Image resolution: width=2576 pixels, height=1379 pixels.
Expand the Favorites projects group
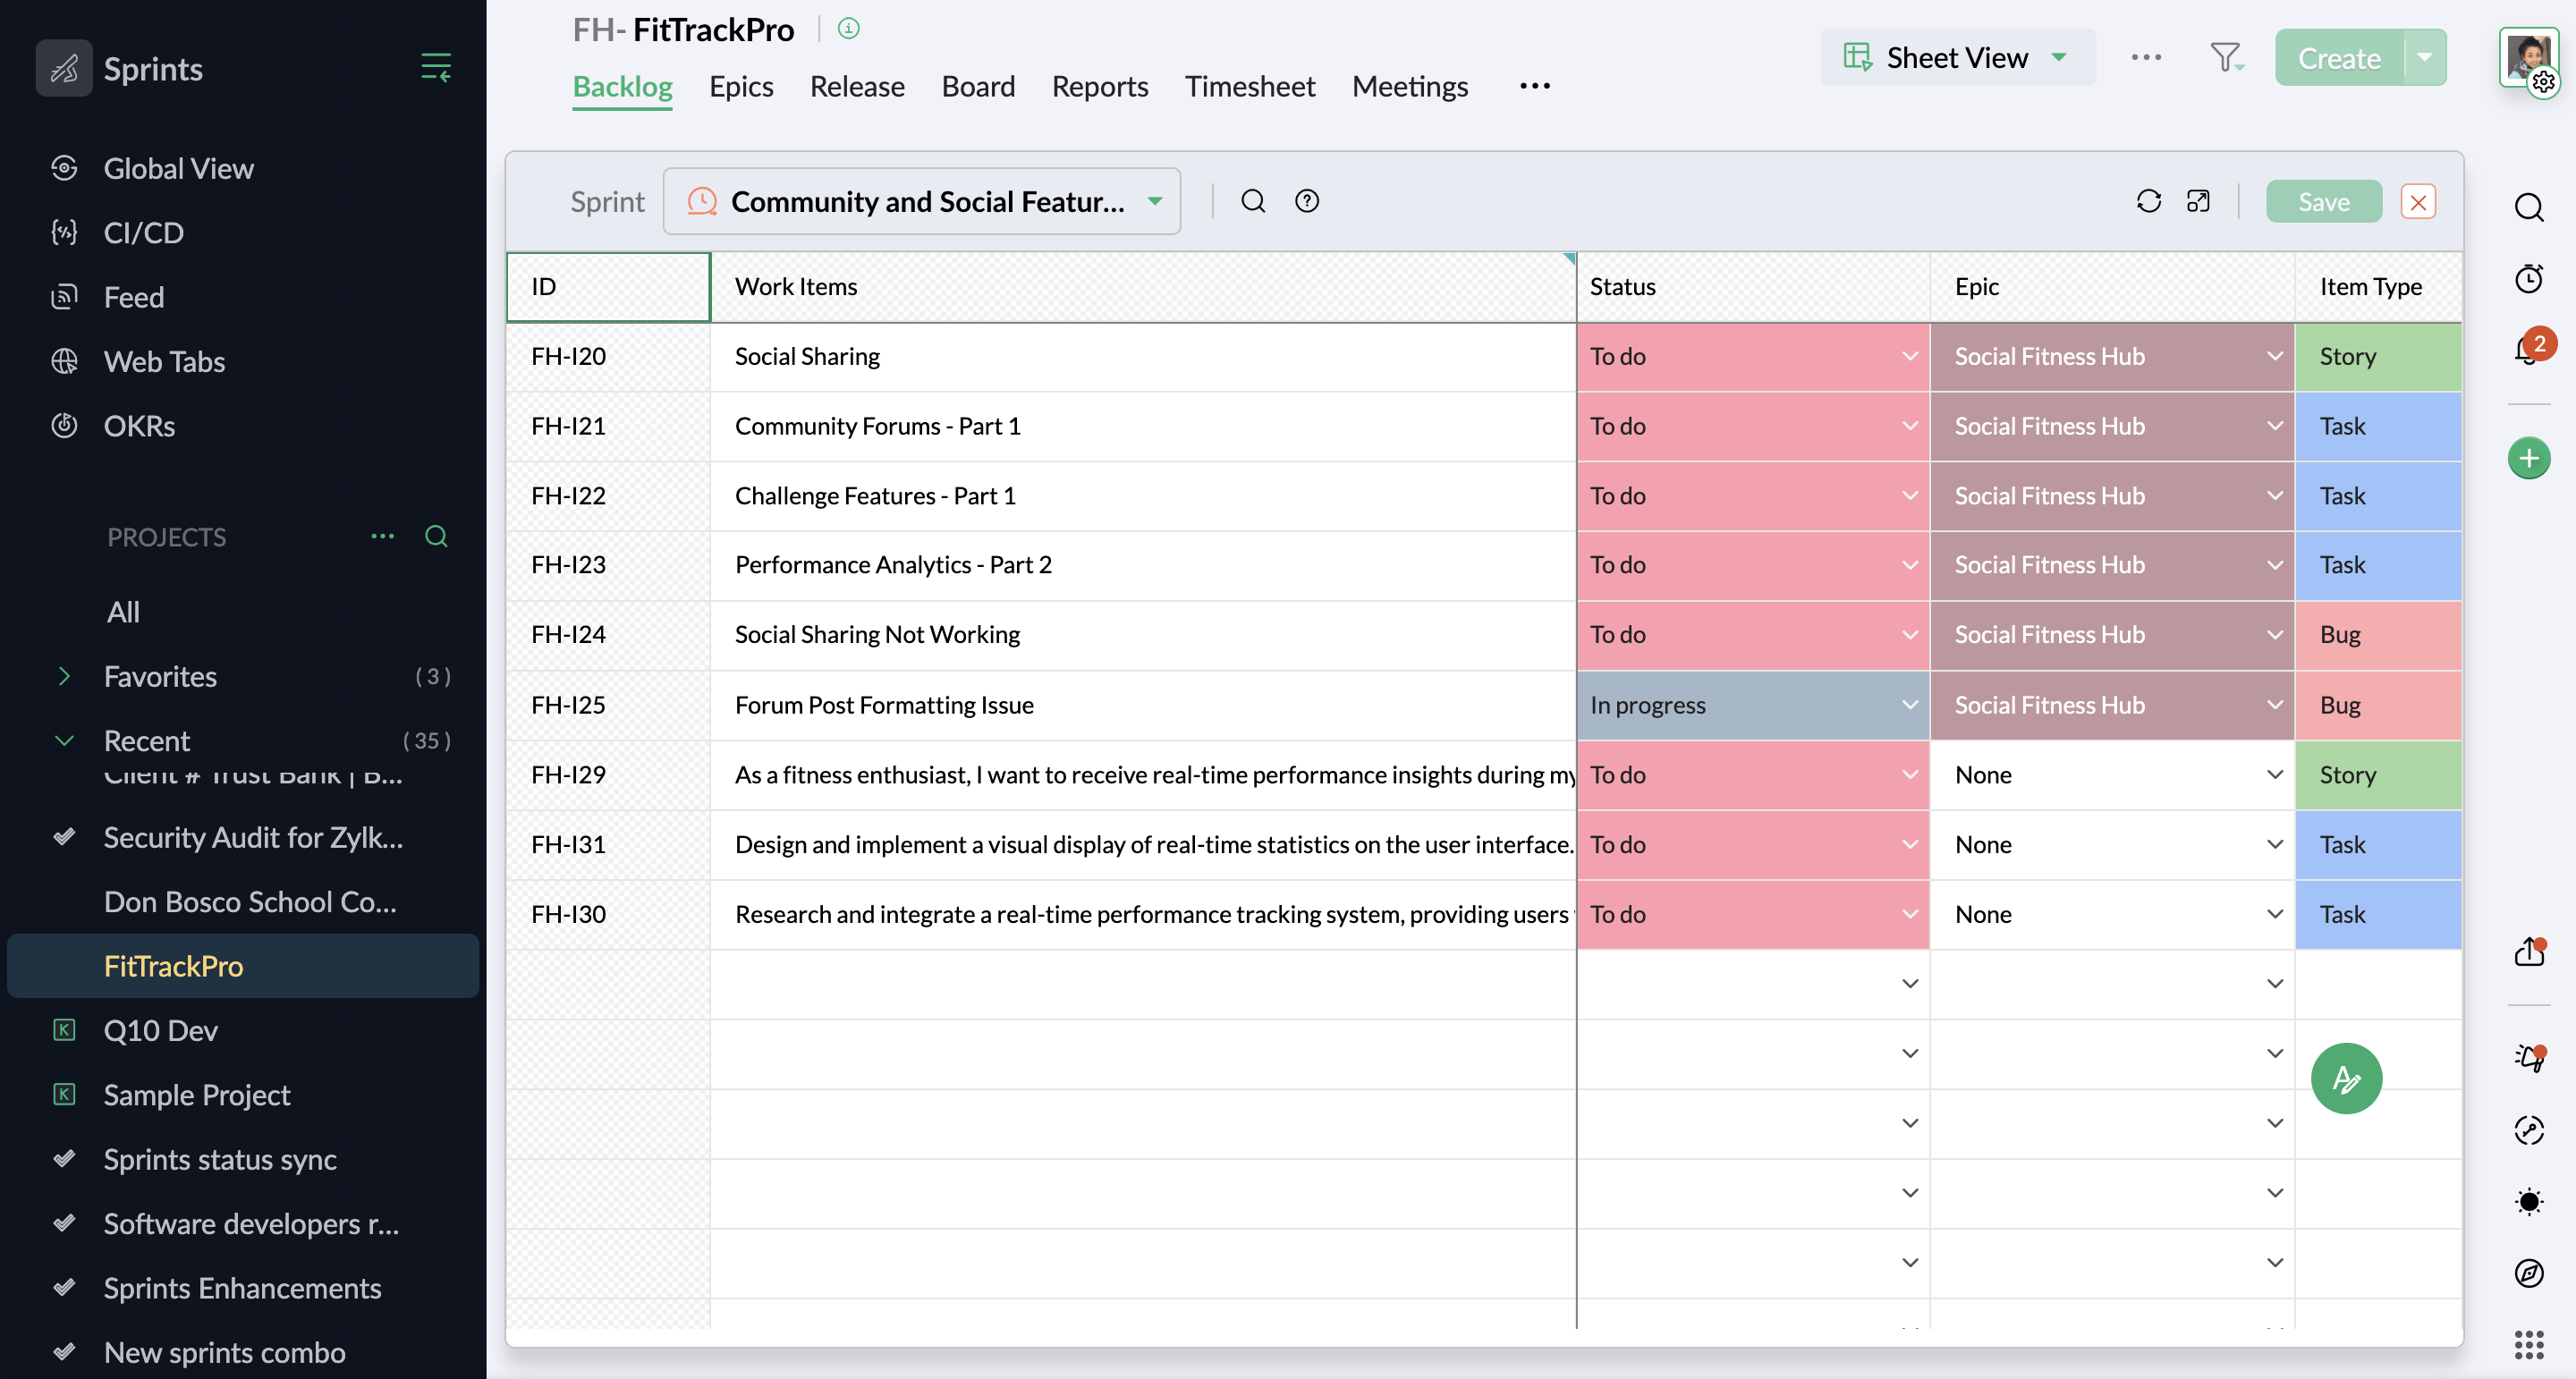point(64,676)
